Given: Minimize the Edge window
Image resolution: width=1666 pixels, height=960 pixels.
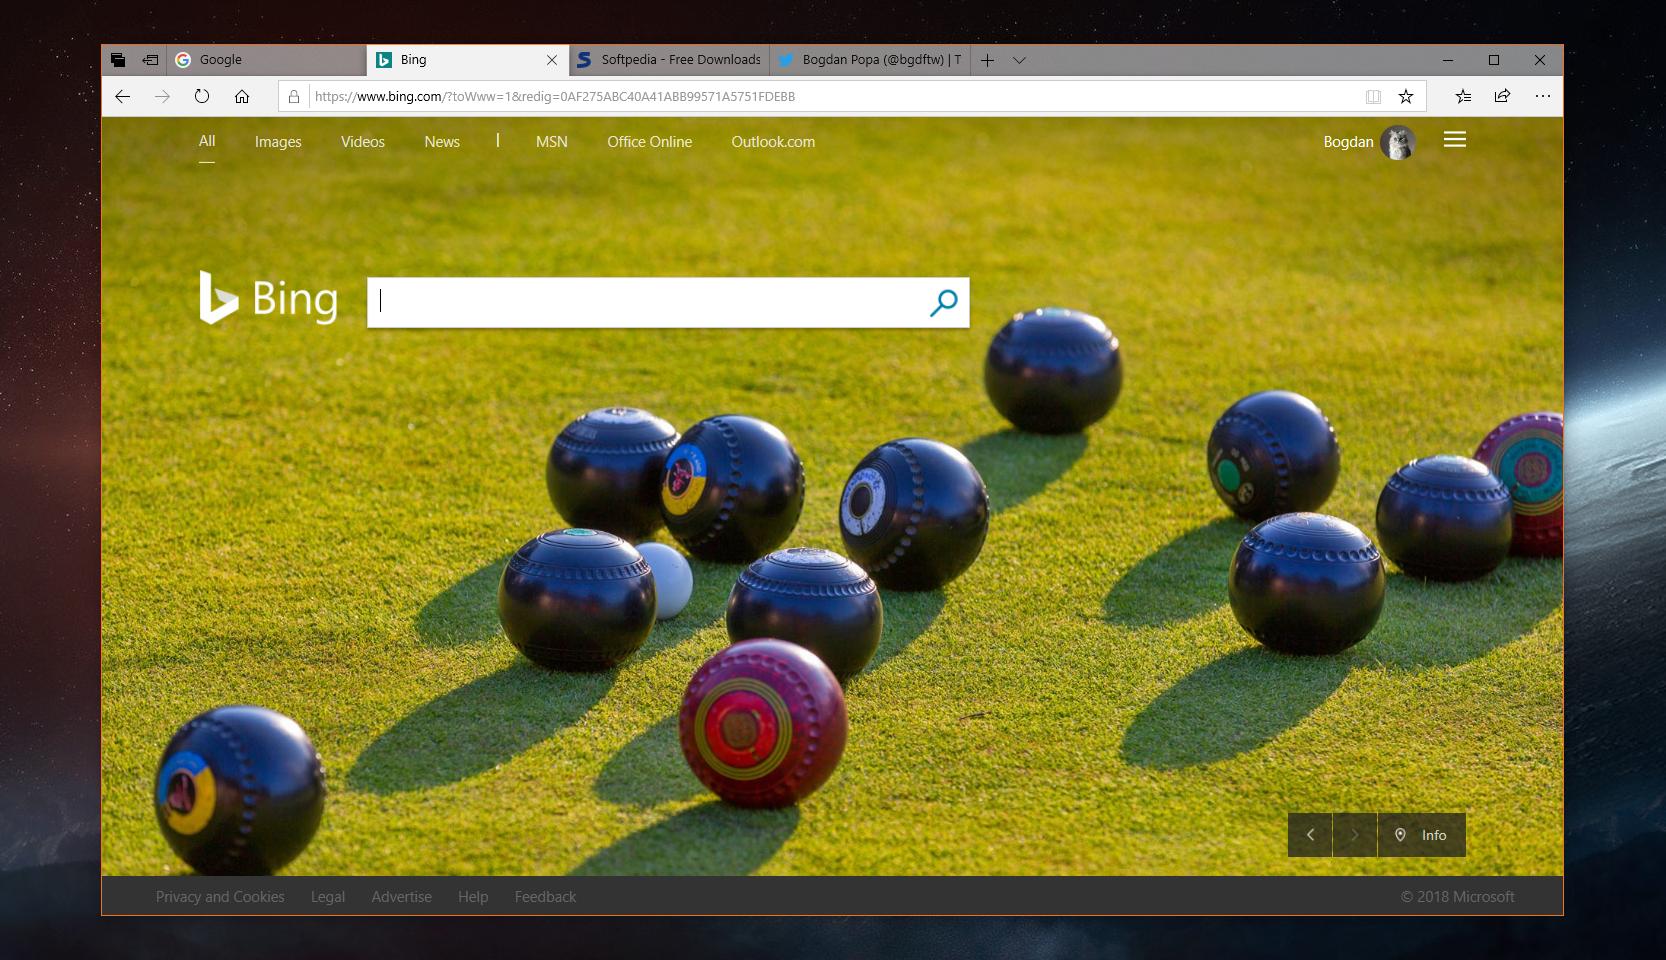Looking at the screenshot, I should tap(1448, 60).
